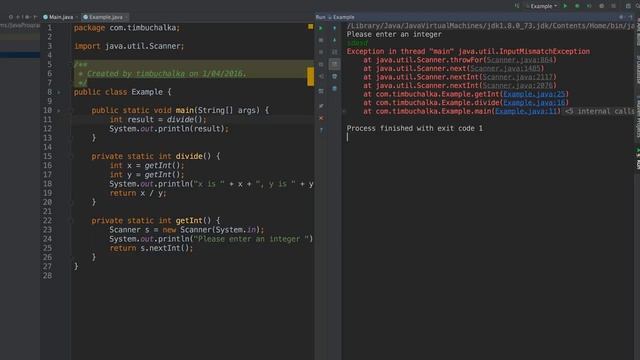Click the 'return s.nextInt();' code line

[x=151, y=248]
